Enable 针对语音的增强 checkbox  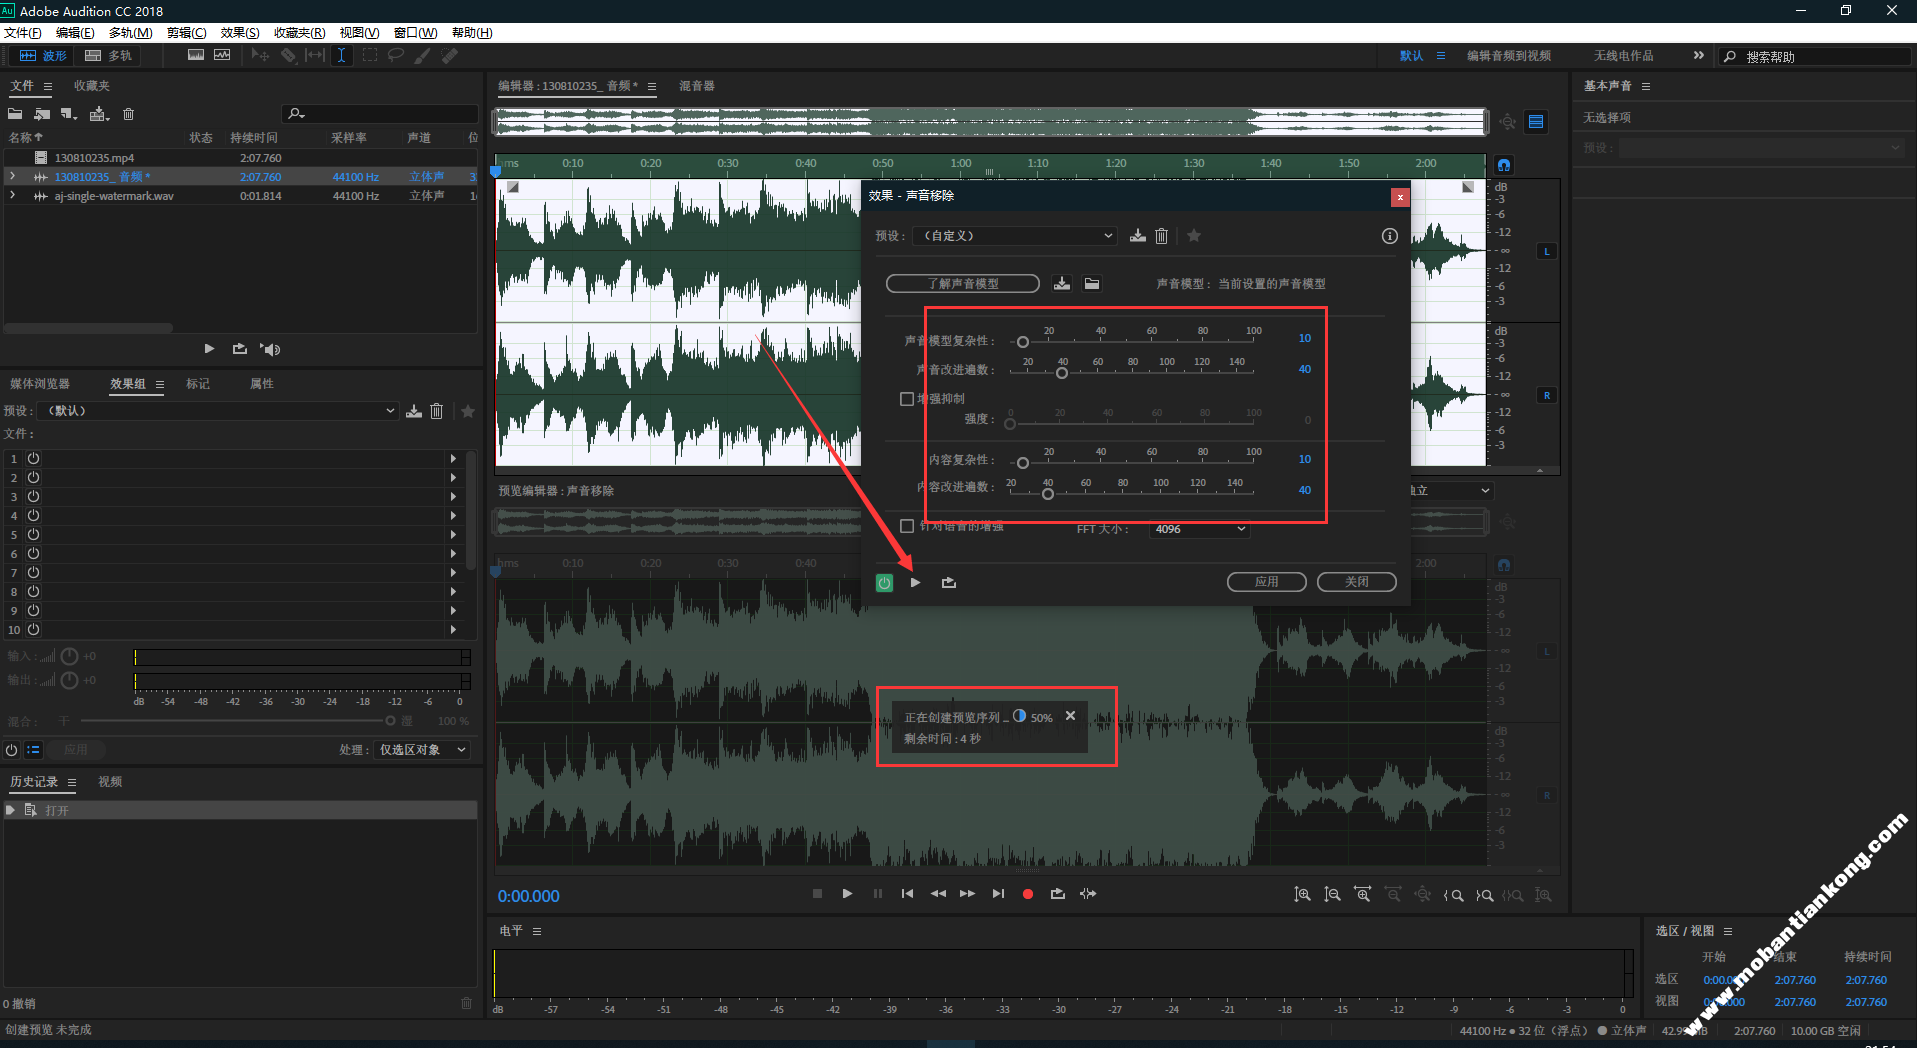[x=907, y=526]
